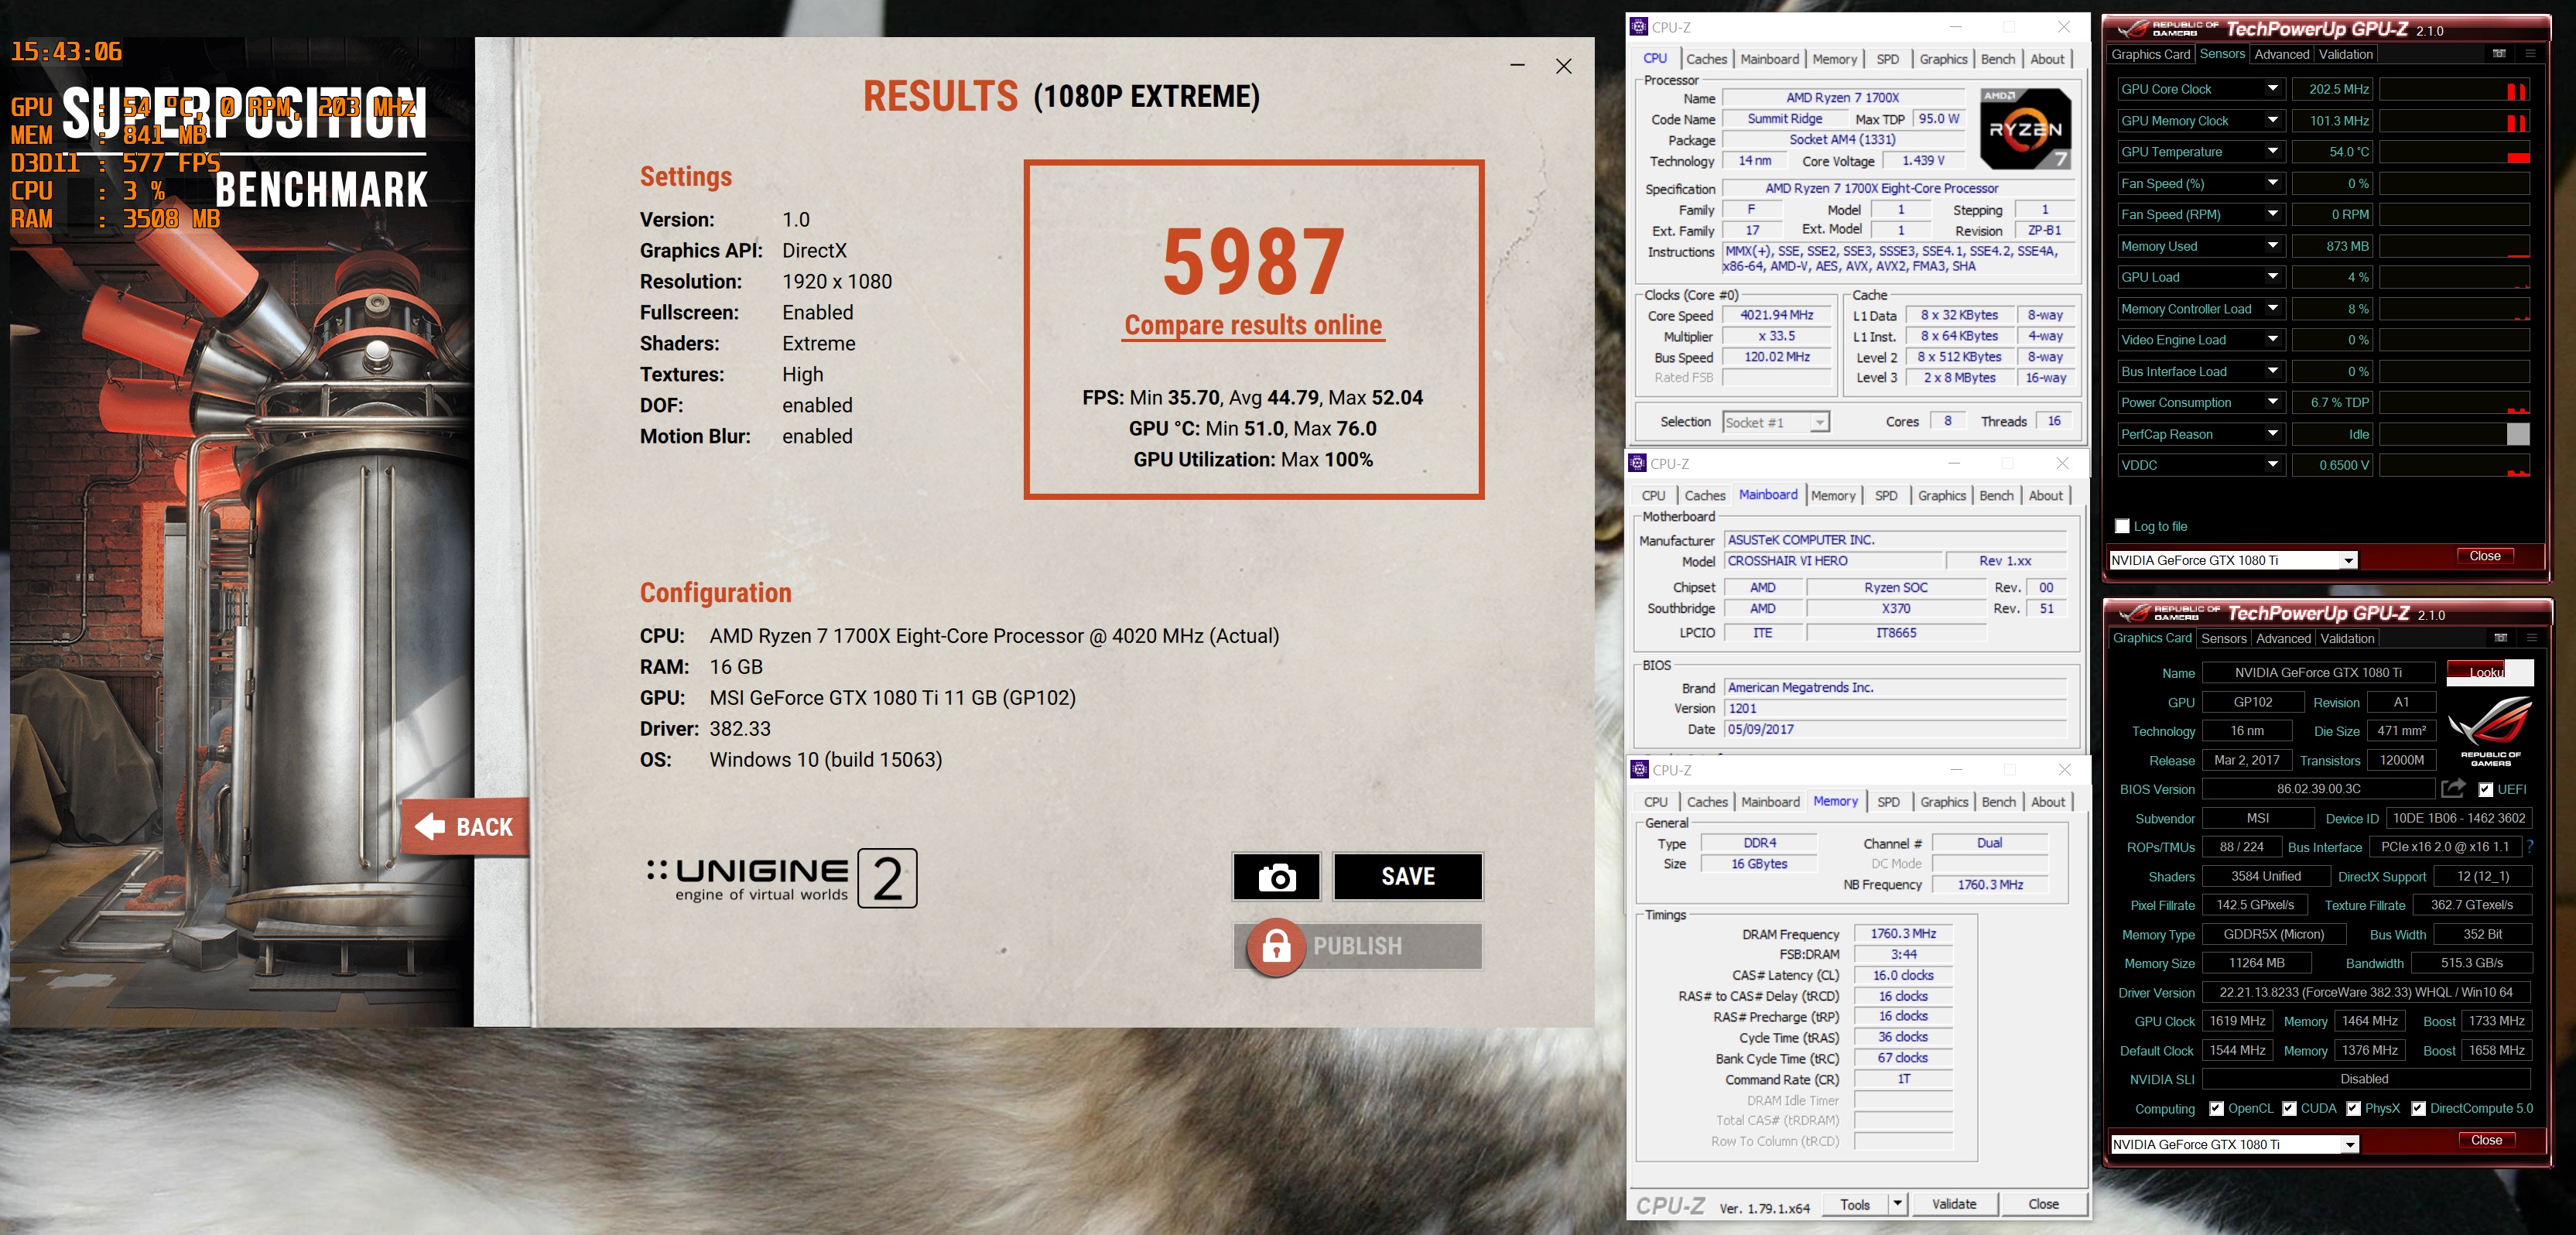This screenshot has width=2576, height=1235.
Task: Click the DRAM Frequency 1760.3 MHz value
Action: (x=1903, y=933)
